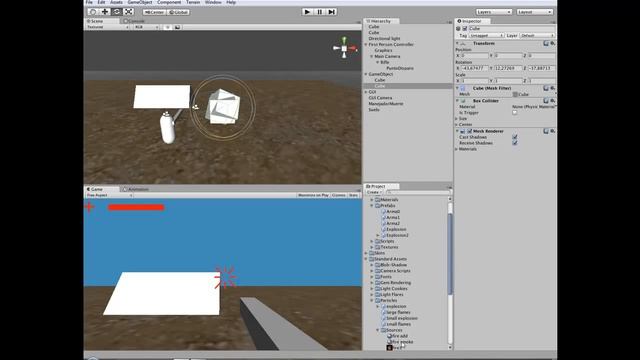Expand the Materials property in Mesh Renderer
The width and height of the screenshot is (640, 360).
click(x=457, y=149)
